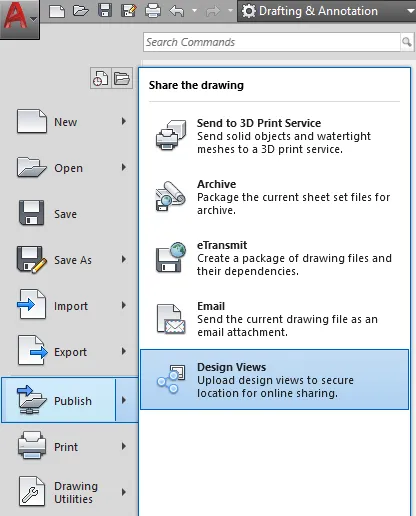
Task: Click the Design Views share icon
Action: coord(171,379)
